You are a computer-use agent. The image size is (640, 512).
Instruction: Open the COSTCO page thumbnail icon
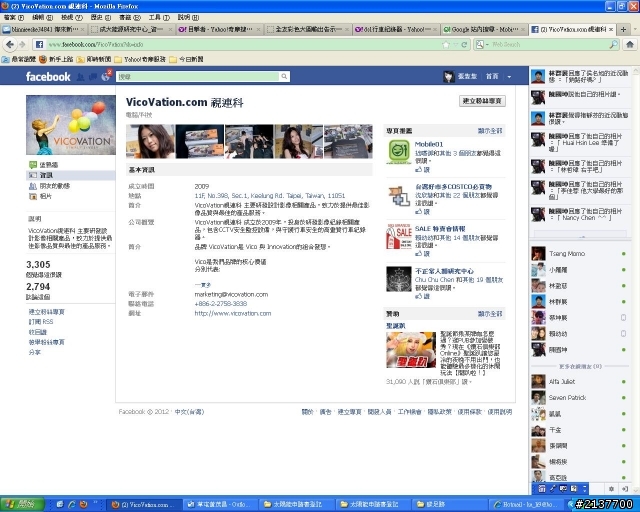click(398, 196)
